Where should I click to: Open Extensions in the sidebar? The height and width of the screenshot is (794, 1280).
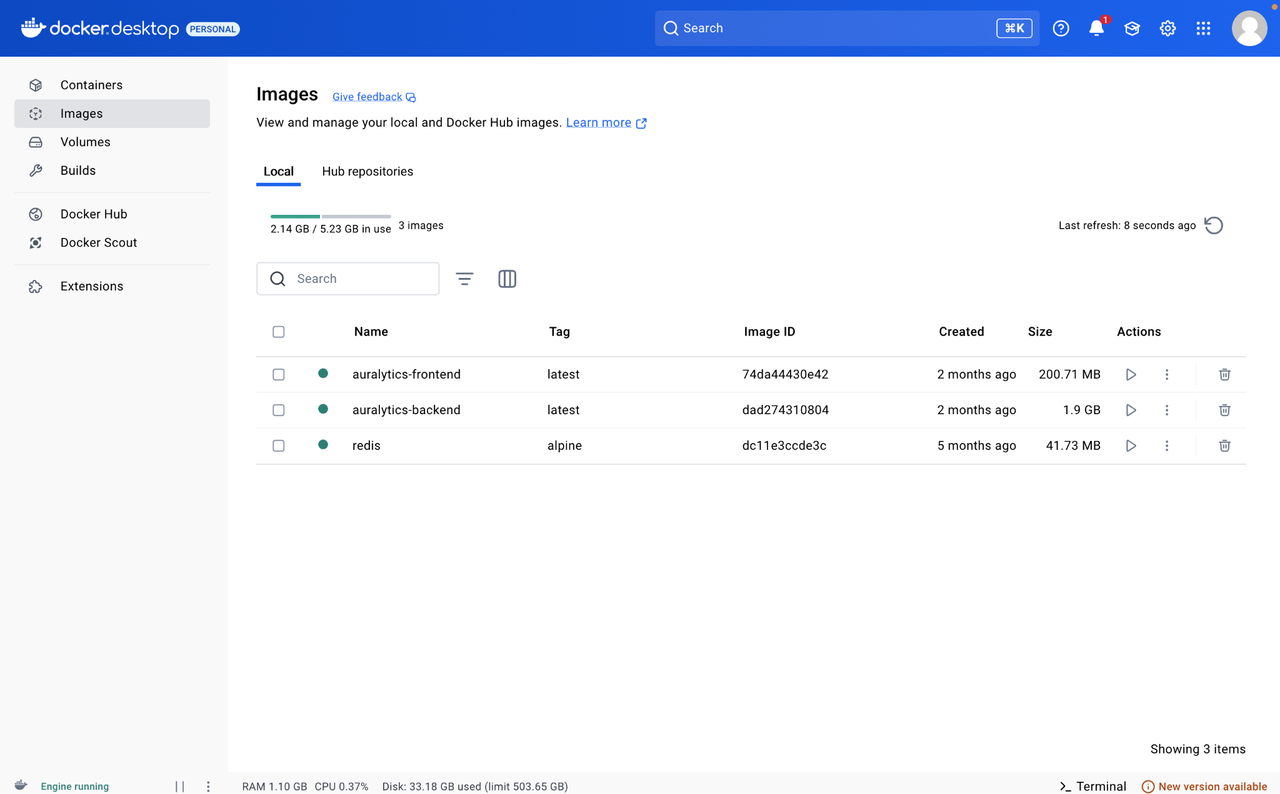tap(112, 286)
